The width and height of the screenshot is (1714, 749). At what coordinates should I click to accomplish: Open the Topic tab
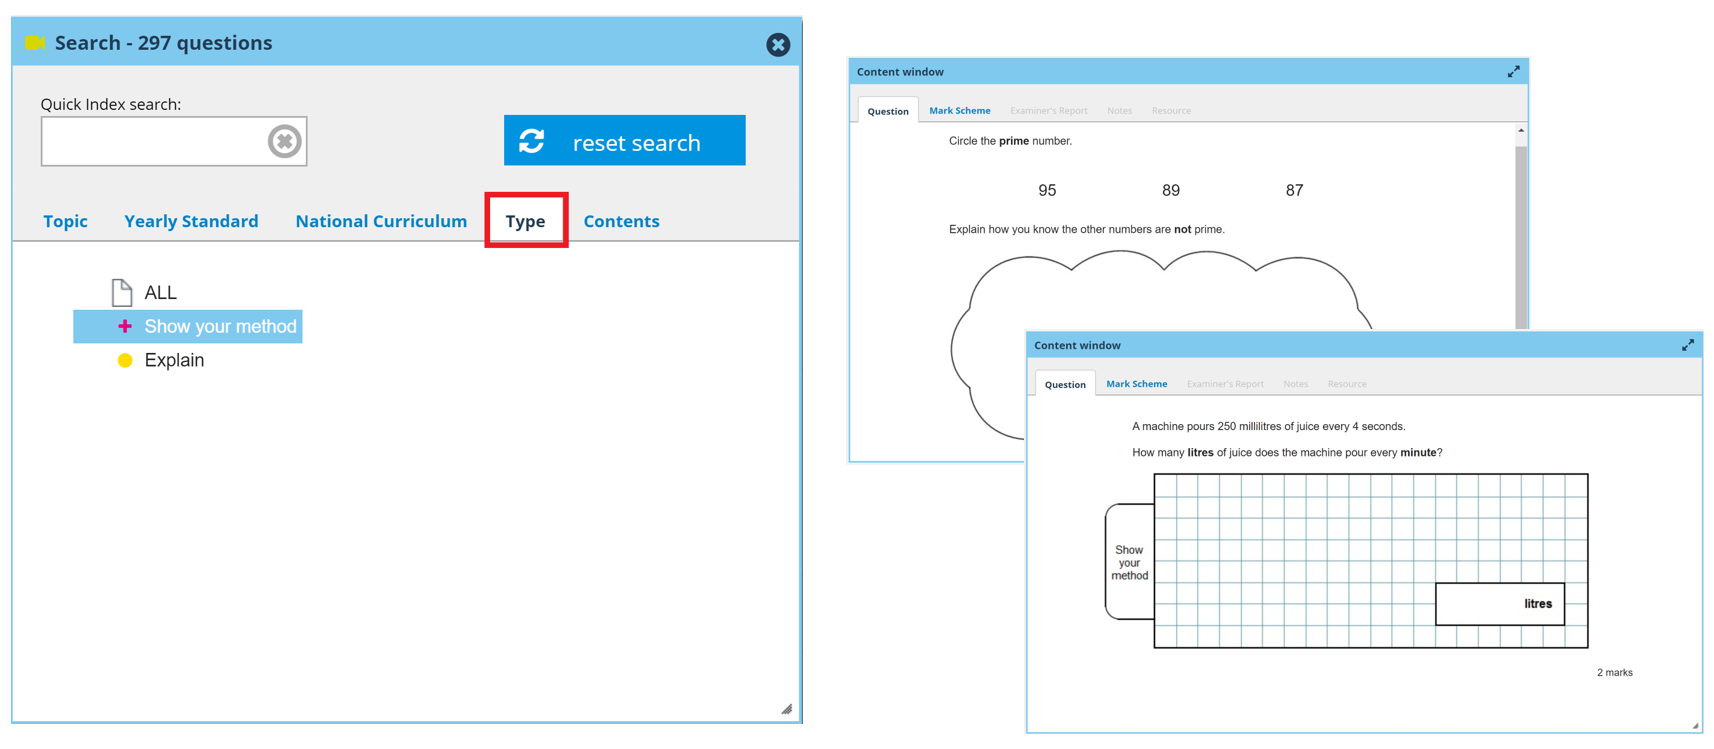[65, 221]
